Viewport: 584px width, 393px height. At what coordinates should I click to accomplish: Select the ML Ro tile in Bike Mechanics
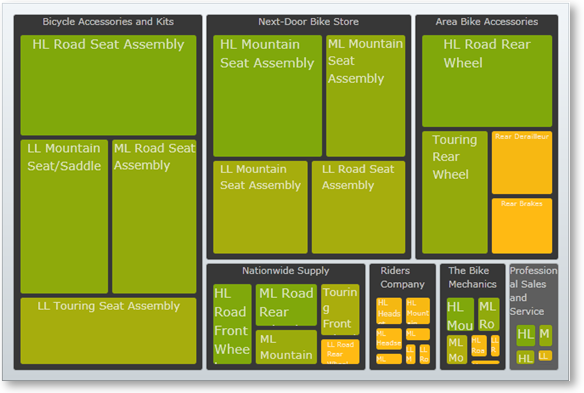[x=488, y=314]
